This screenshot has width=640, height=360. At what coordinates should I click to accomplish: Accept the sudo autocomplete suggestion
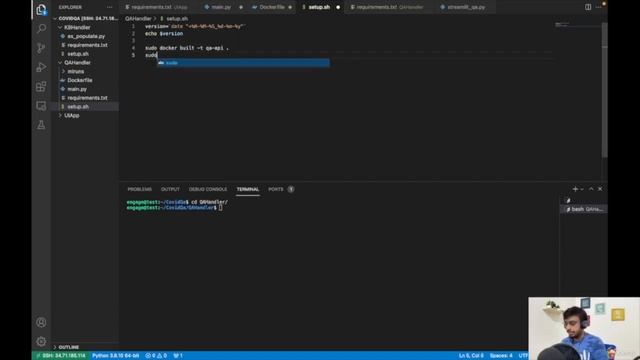[x=243, y=63]
